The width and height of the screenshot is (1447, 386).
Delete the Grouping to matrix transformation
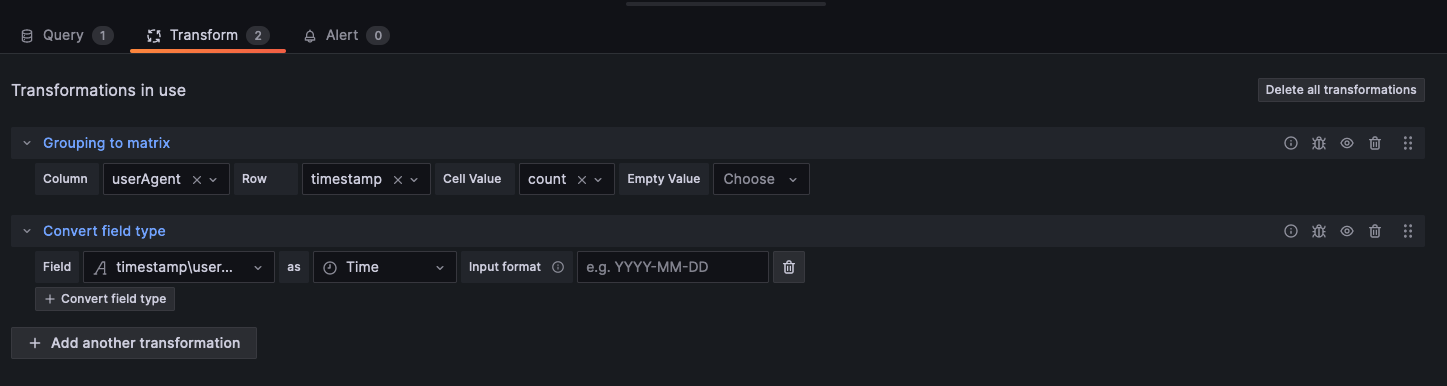[x=1375, y=143]
